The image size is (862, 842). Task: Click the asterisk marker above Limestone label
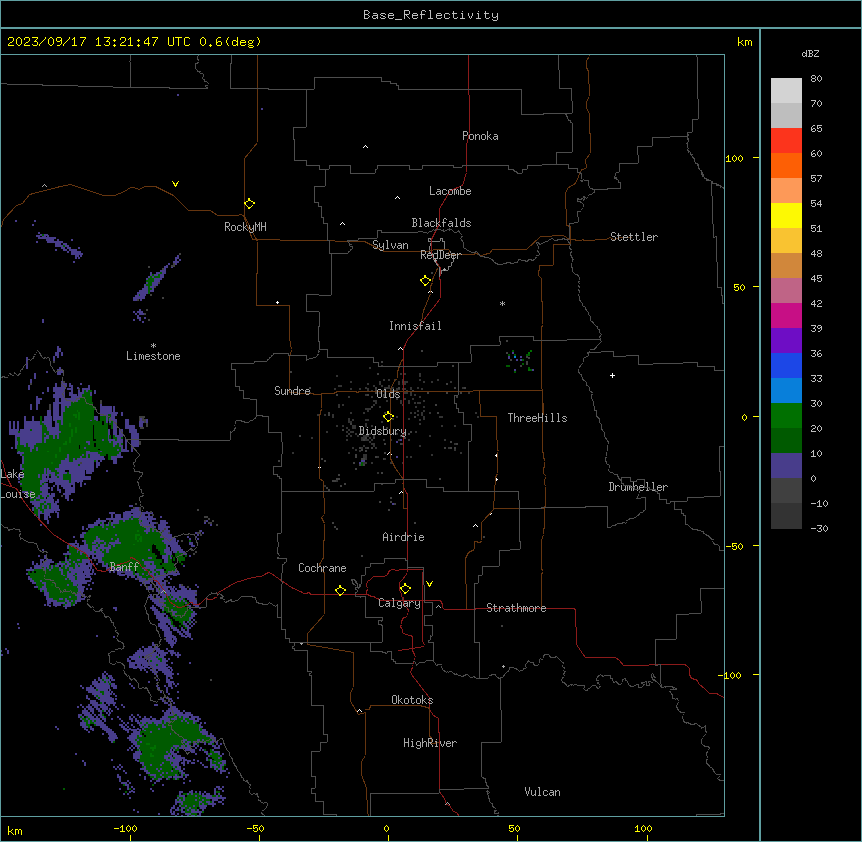coord(153,346)
